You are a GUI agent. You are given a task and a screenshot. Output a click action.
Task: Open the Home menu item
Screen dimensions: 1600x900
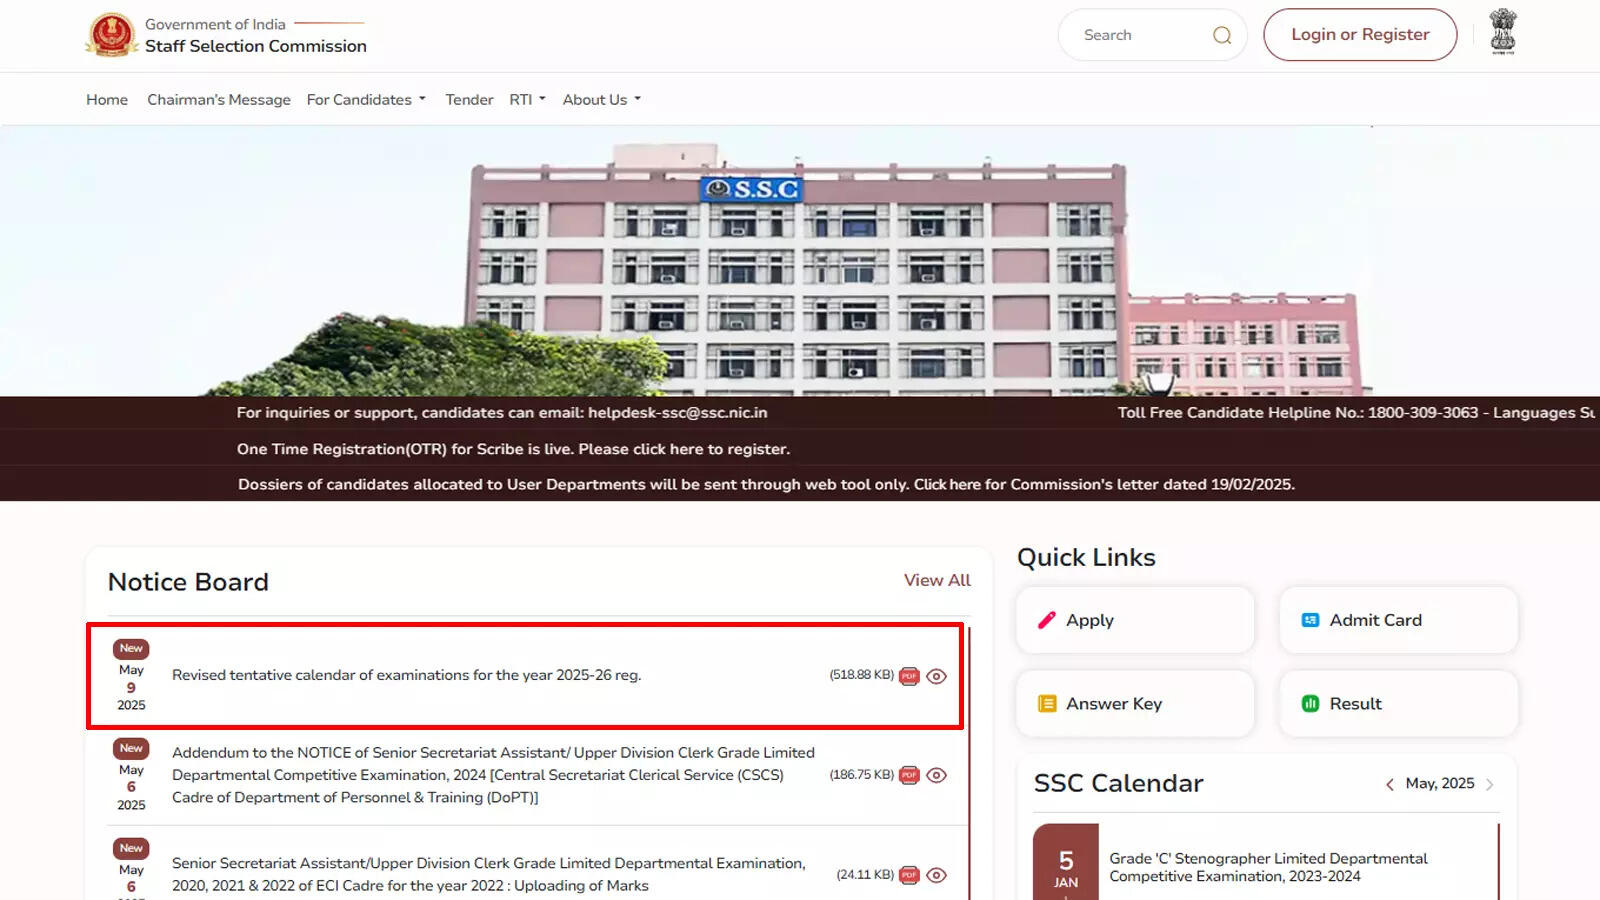pyautogui.click(x=107, y=100)
